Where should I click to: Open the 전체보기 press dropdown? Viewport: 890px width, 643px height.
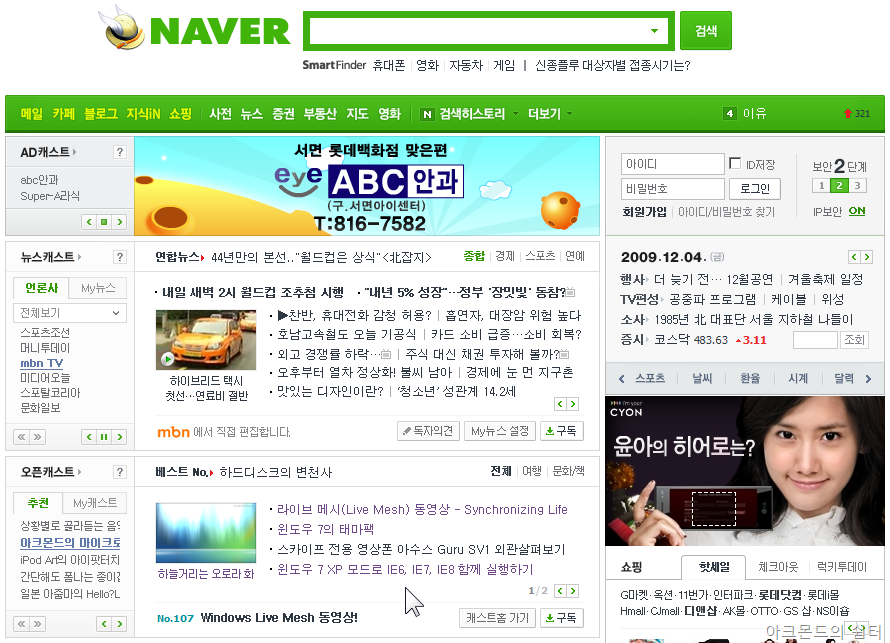(x=69, y=313)
